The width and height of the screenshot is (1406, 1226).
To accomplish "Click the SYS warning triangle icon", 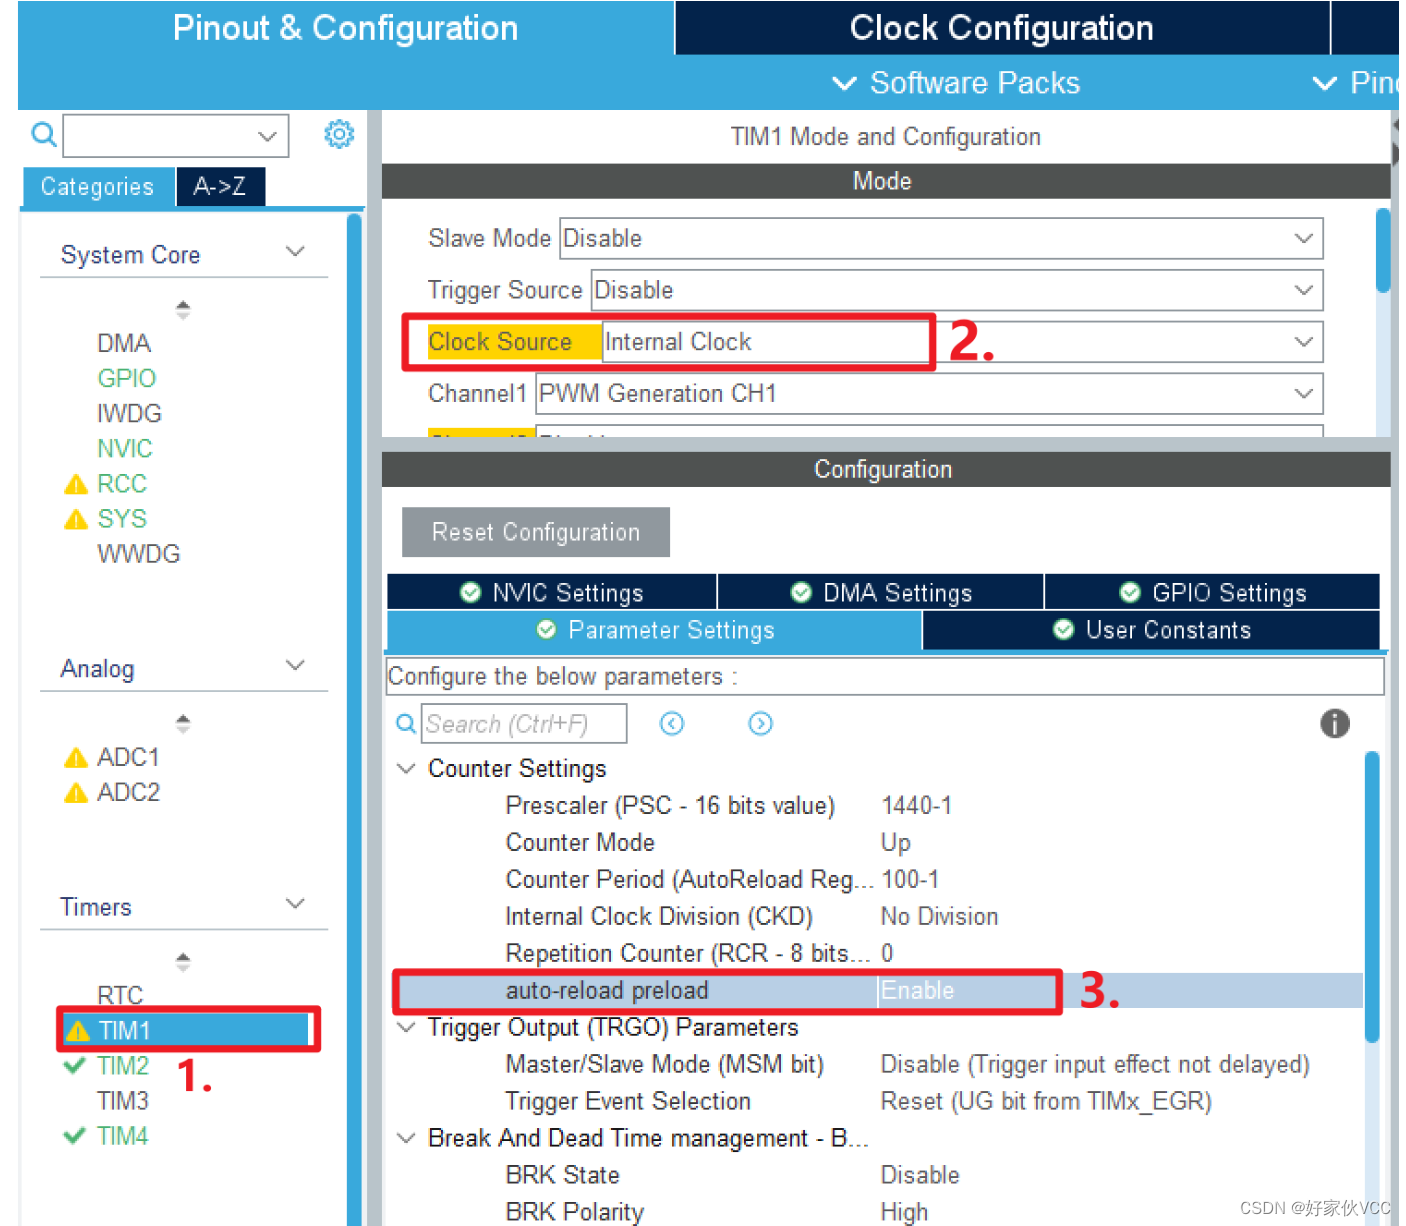I will [76, 520].
